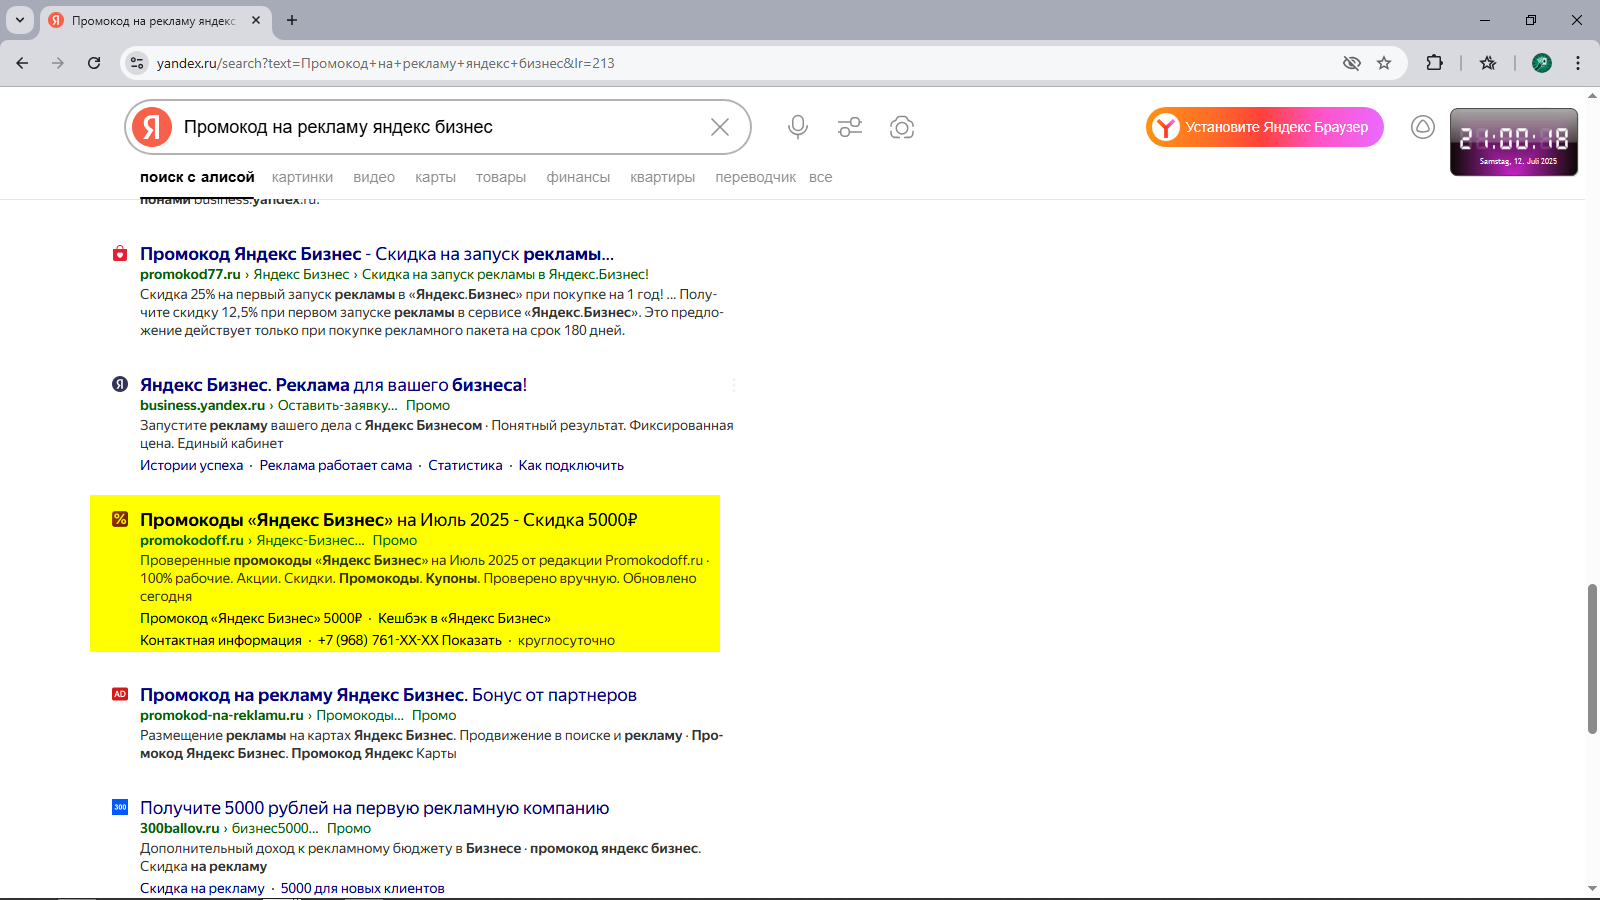This screenshot has width=1600, height=900.
Task: Click the digital clock widget
Action: (x=1514, y=142)
